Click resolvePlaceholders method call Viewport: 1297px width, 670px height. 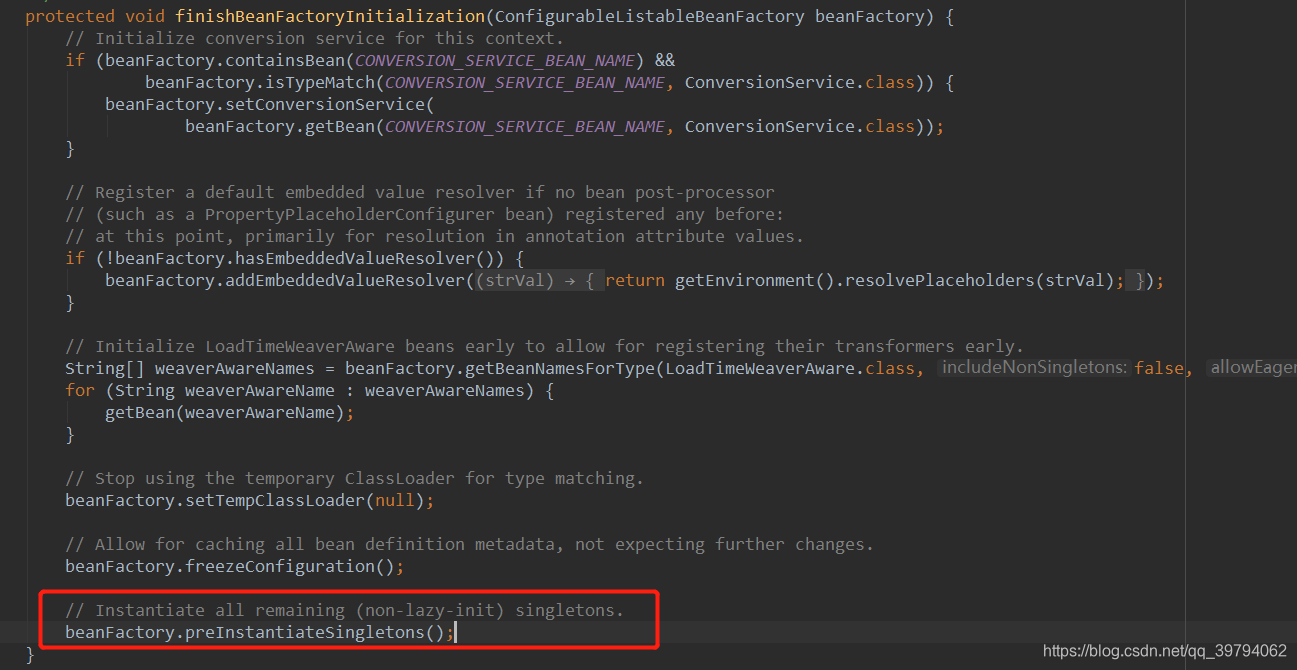click(x=940, y=280)
